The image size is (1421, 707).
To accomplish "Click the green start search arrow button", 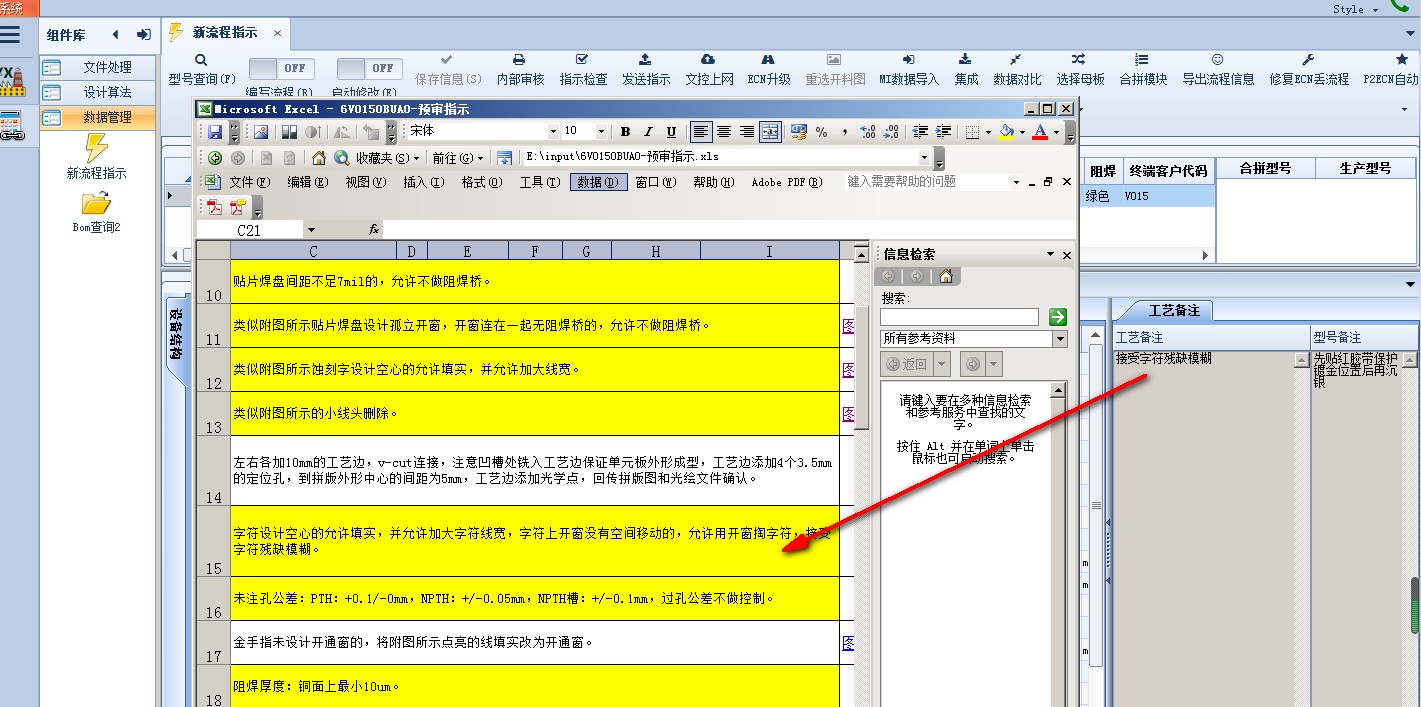I will click(x=1058, y=317).
